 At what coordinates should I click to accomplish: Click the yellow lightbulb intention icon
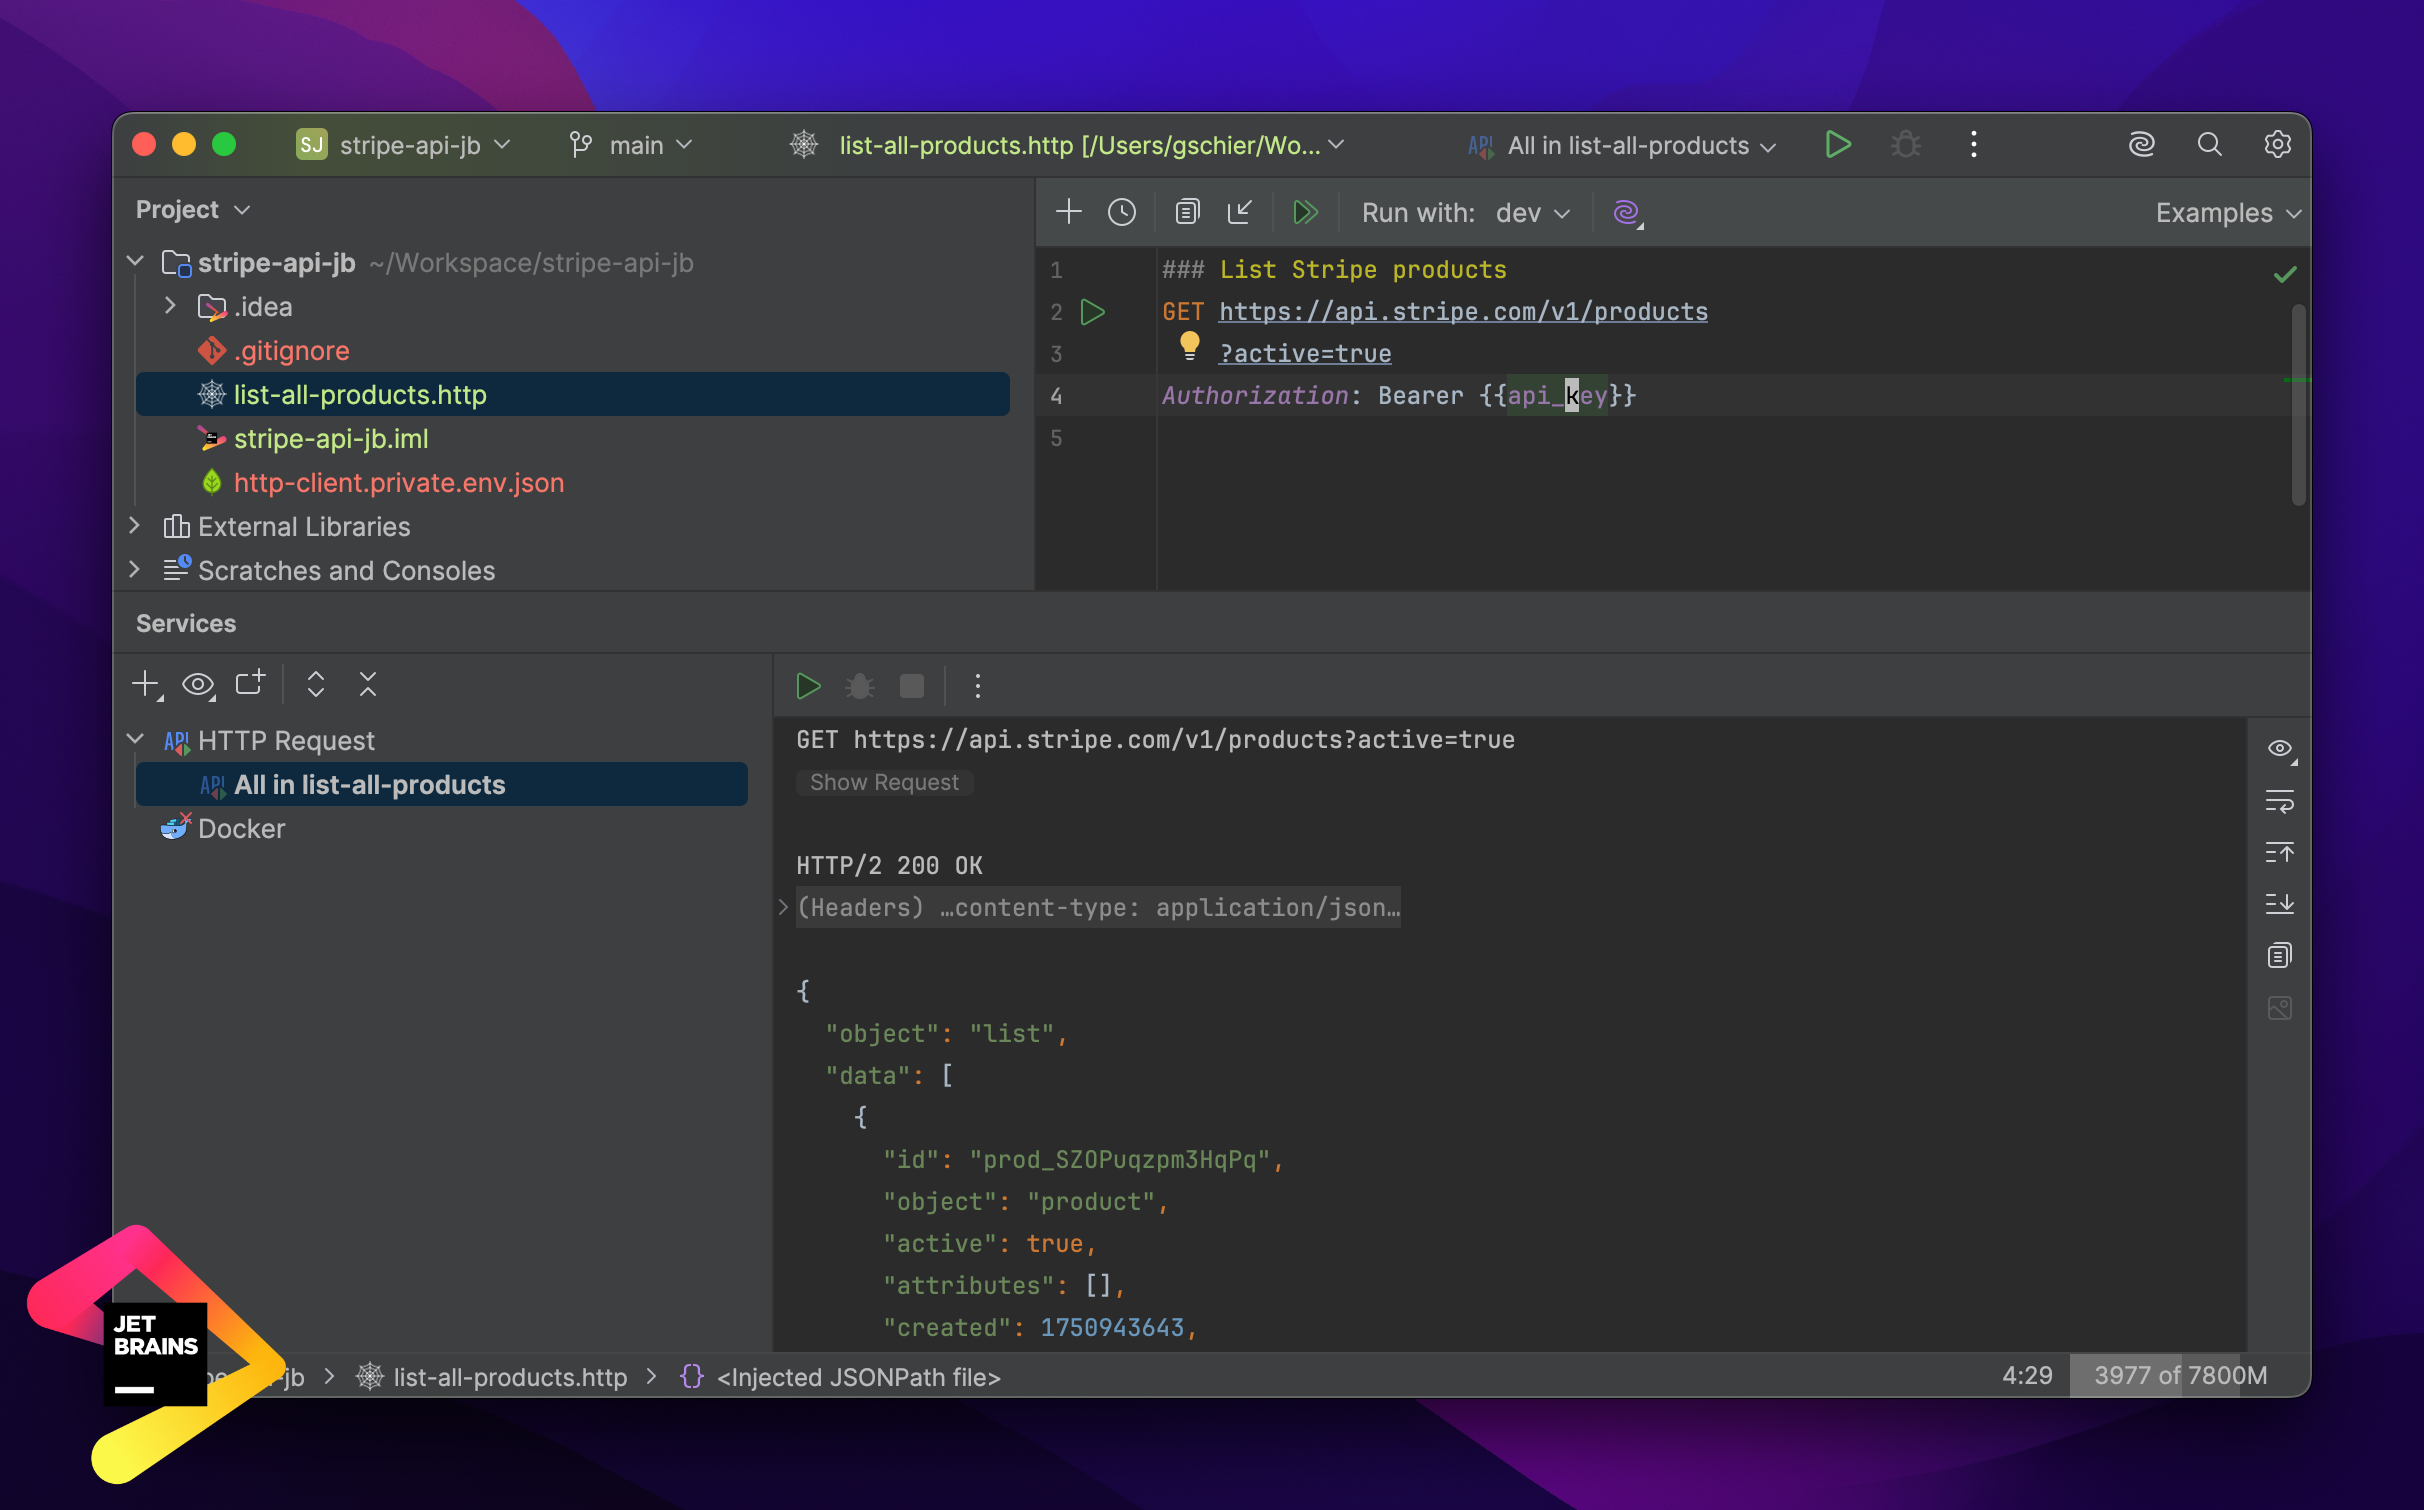pyautogui.click(x=1189, y=347)
